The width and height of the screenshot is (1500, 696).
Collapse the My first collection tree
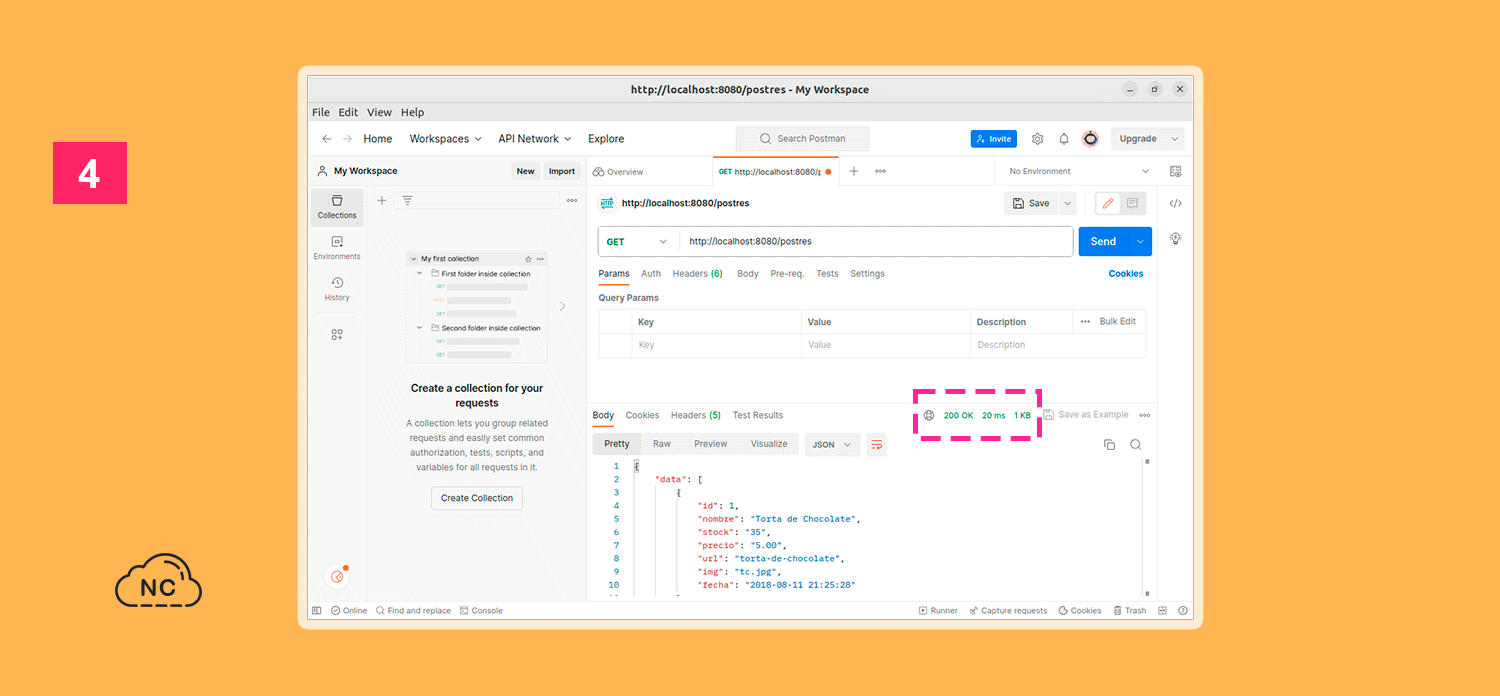414,259
